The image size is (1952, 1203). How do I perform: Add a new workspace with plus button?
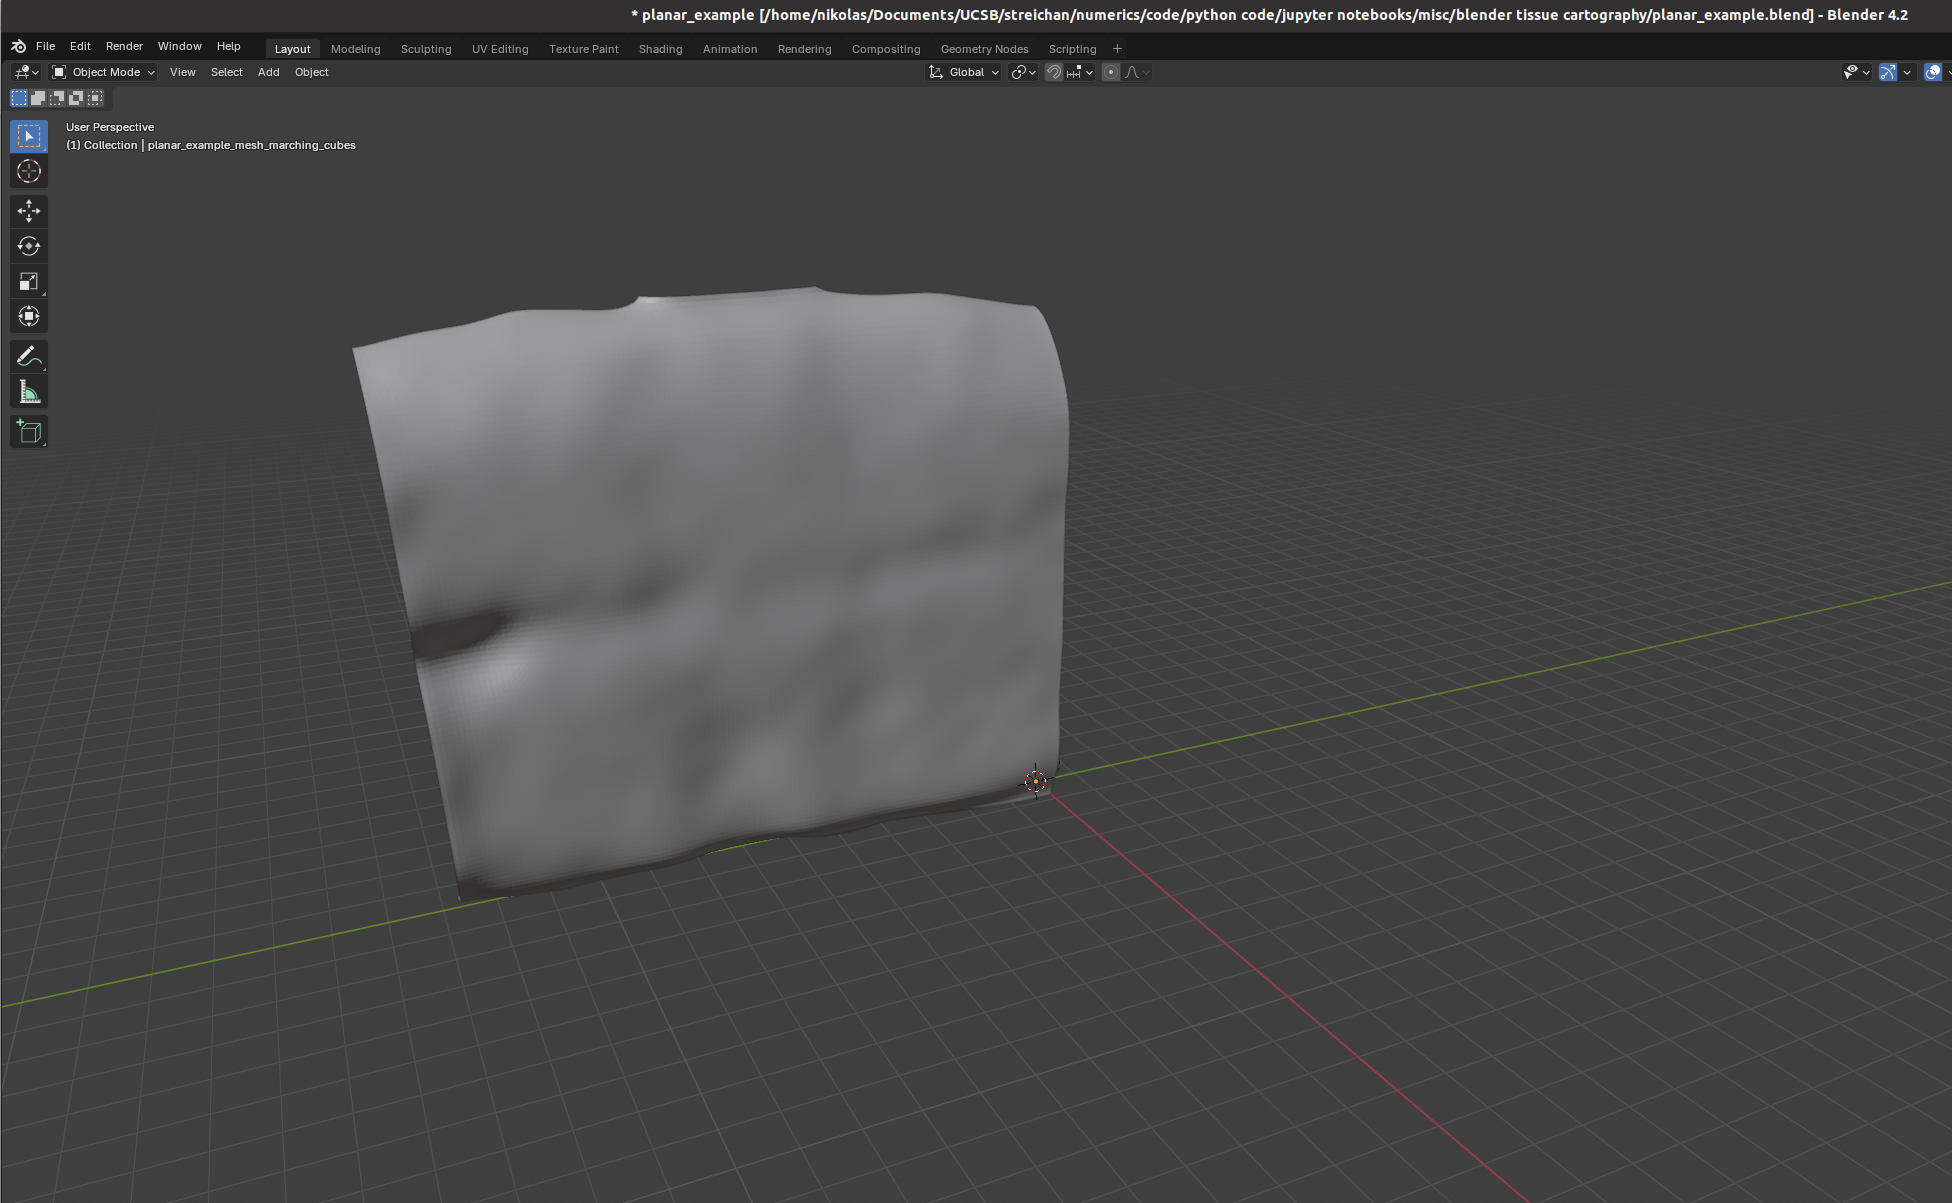tap(1117, 49)
